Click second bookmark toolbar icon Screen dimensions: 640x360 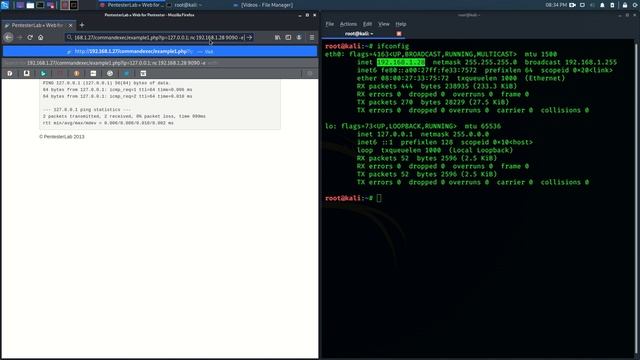point(27,73)
